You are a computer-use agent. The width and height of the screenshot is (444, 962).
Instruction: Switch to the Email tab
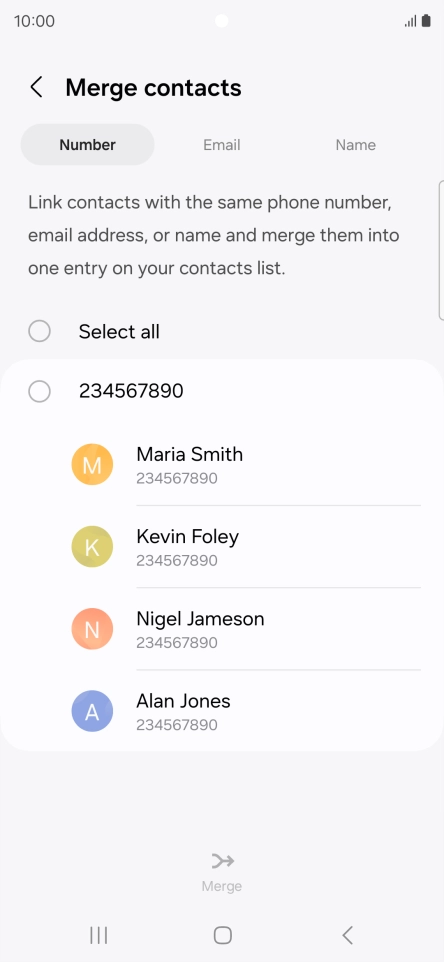pos(222,145)
